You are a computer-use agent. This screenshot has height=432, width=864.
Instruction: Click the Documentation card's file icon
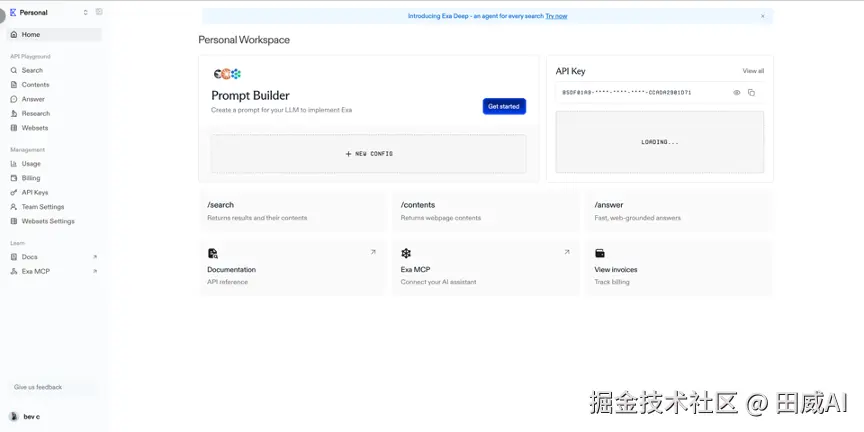pos(213,253)
